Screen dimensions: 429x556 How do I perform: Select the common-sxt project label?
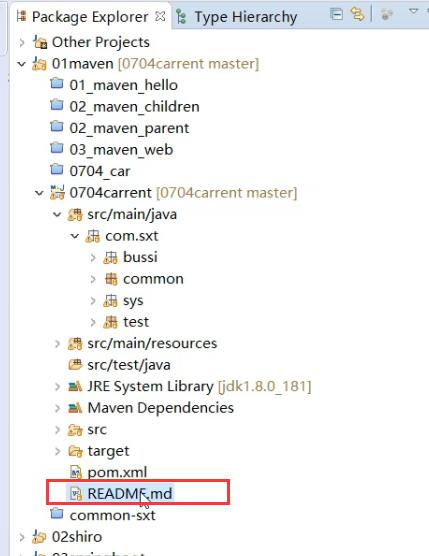(112, 516)
